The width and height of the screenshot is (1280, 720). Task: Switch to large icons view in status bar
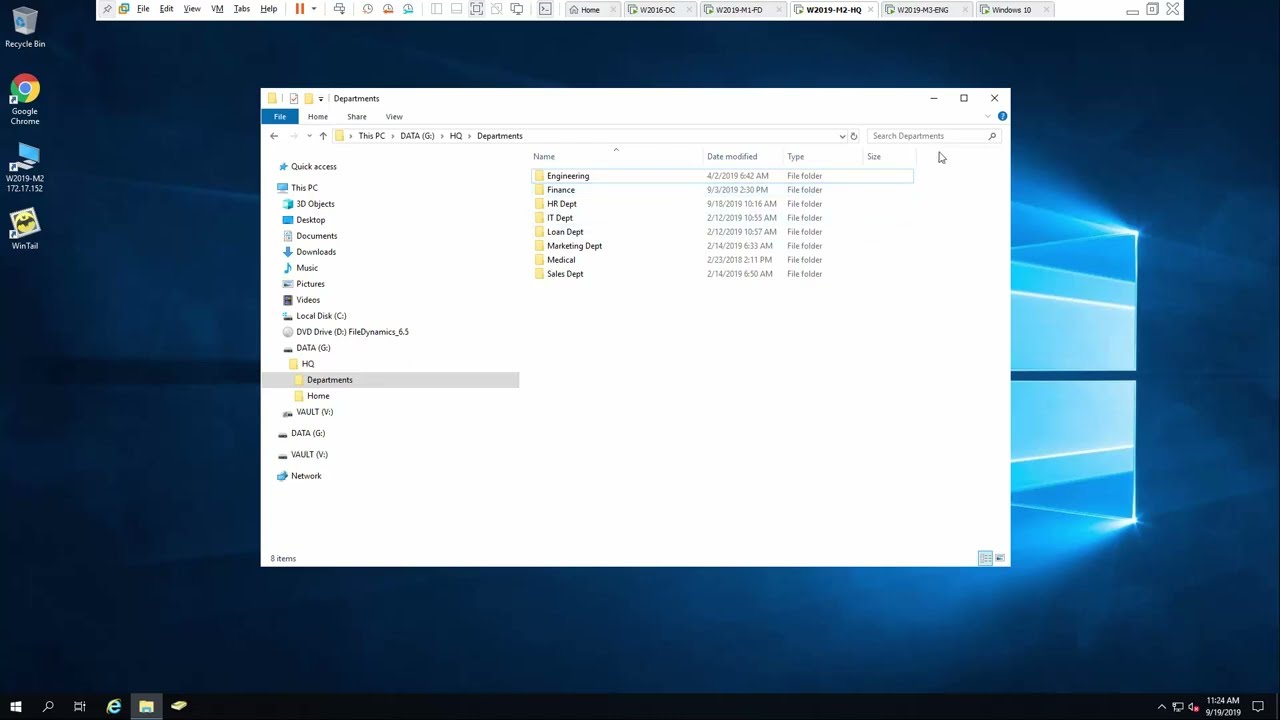[1000, 558]
